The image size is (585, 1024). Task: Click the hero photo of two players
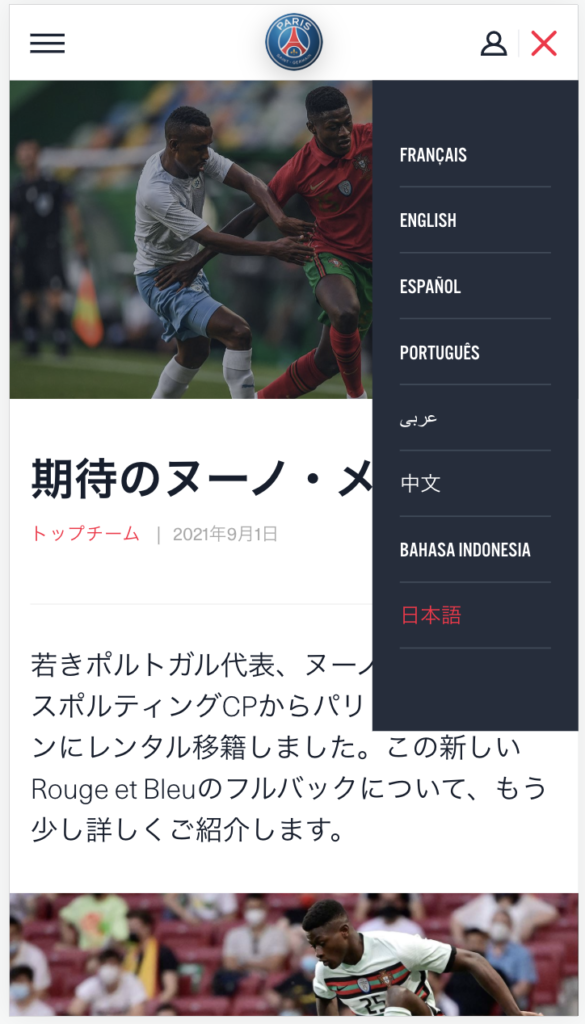click(x=191, y=239)
